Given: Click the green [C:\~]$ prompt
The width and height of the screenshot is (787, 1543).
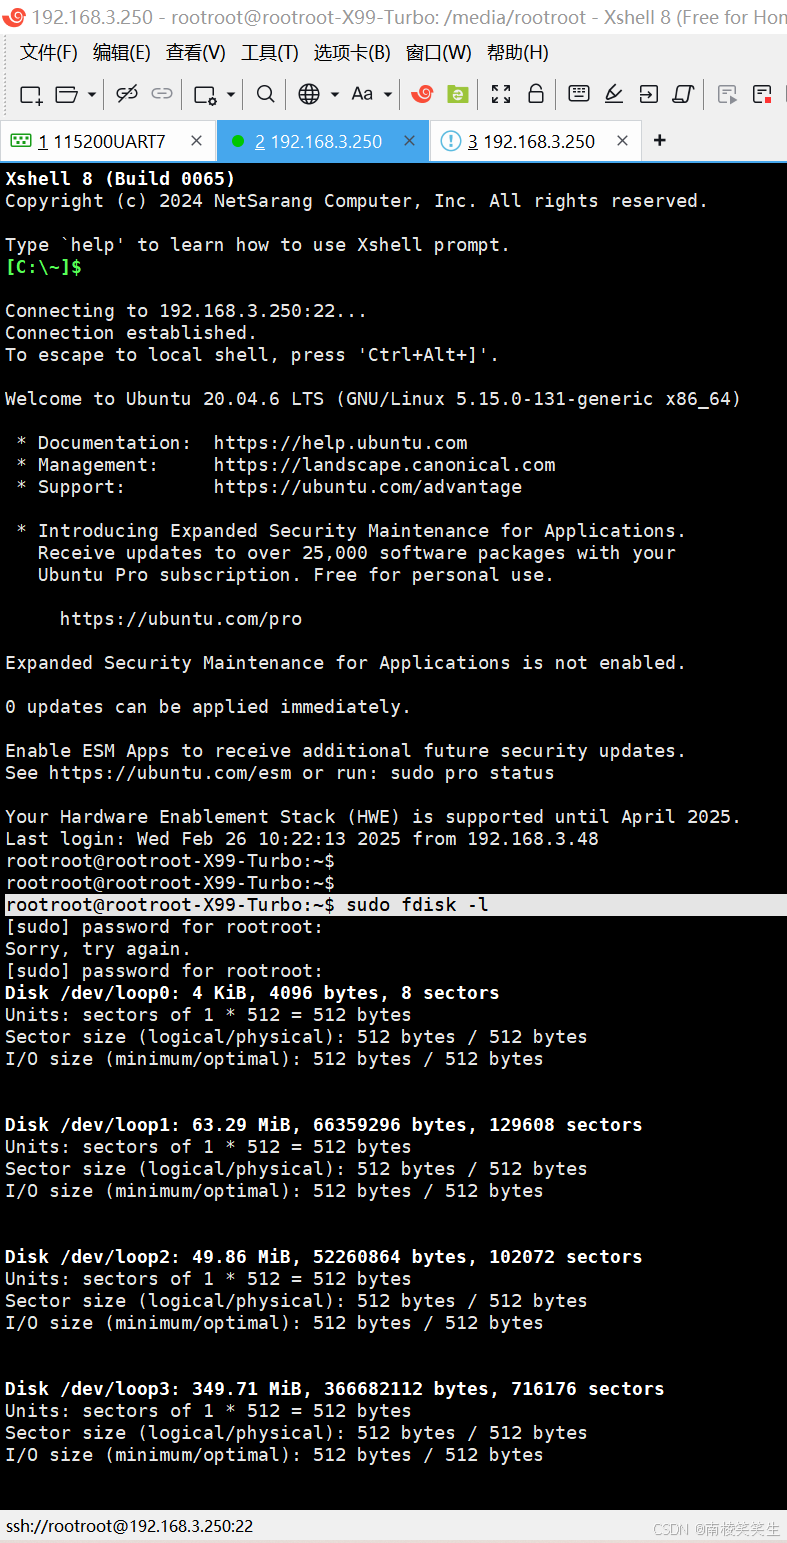Looking at the screenshot, I should [x=43, y=267].
